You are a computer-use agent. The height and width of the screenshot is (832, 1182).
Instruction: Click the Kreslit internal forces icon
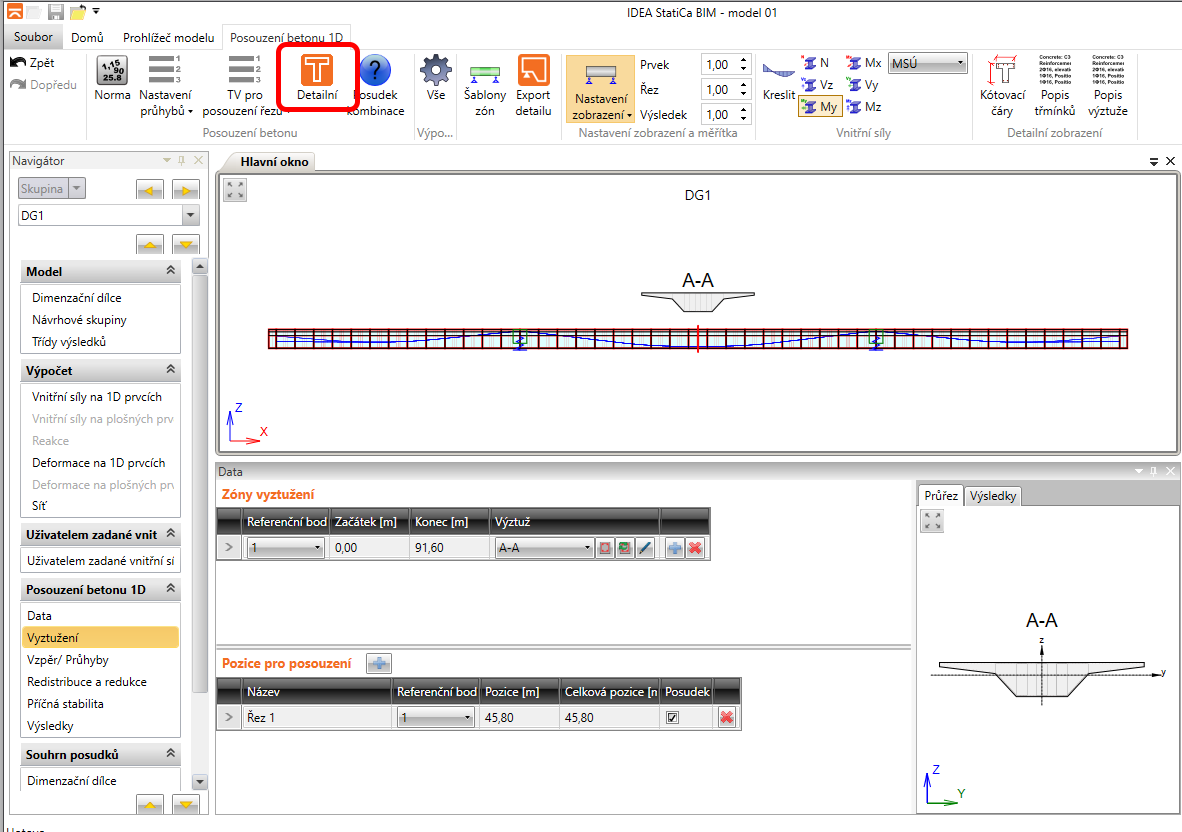point(778,72)
